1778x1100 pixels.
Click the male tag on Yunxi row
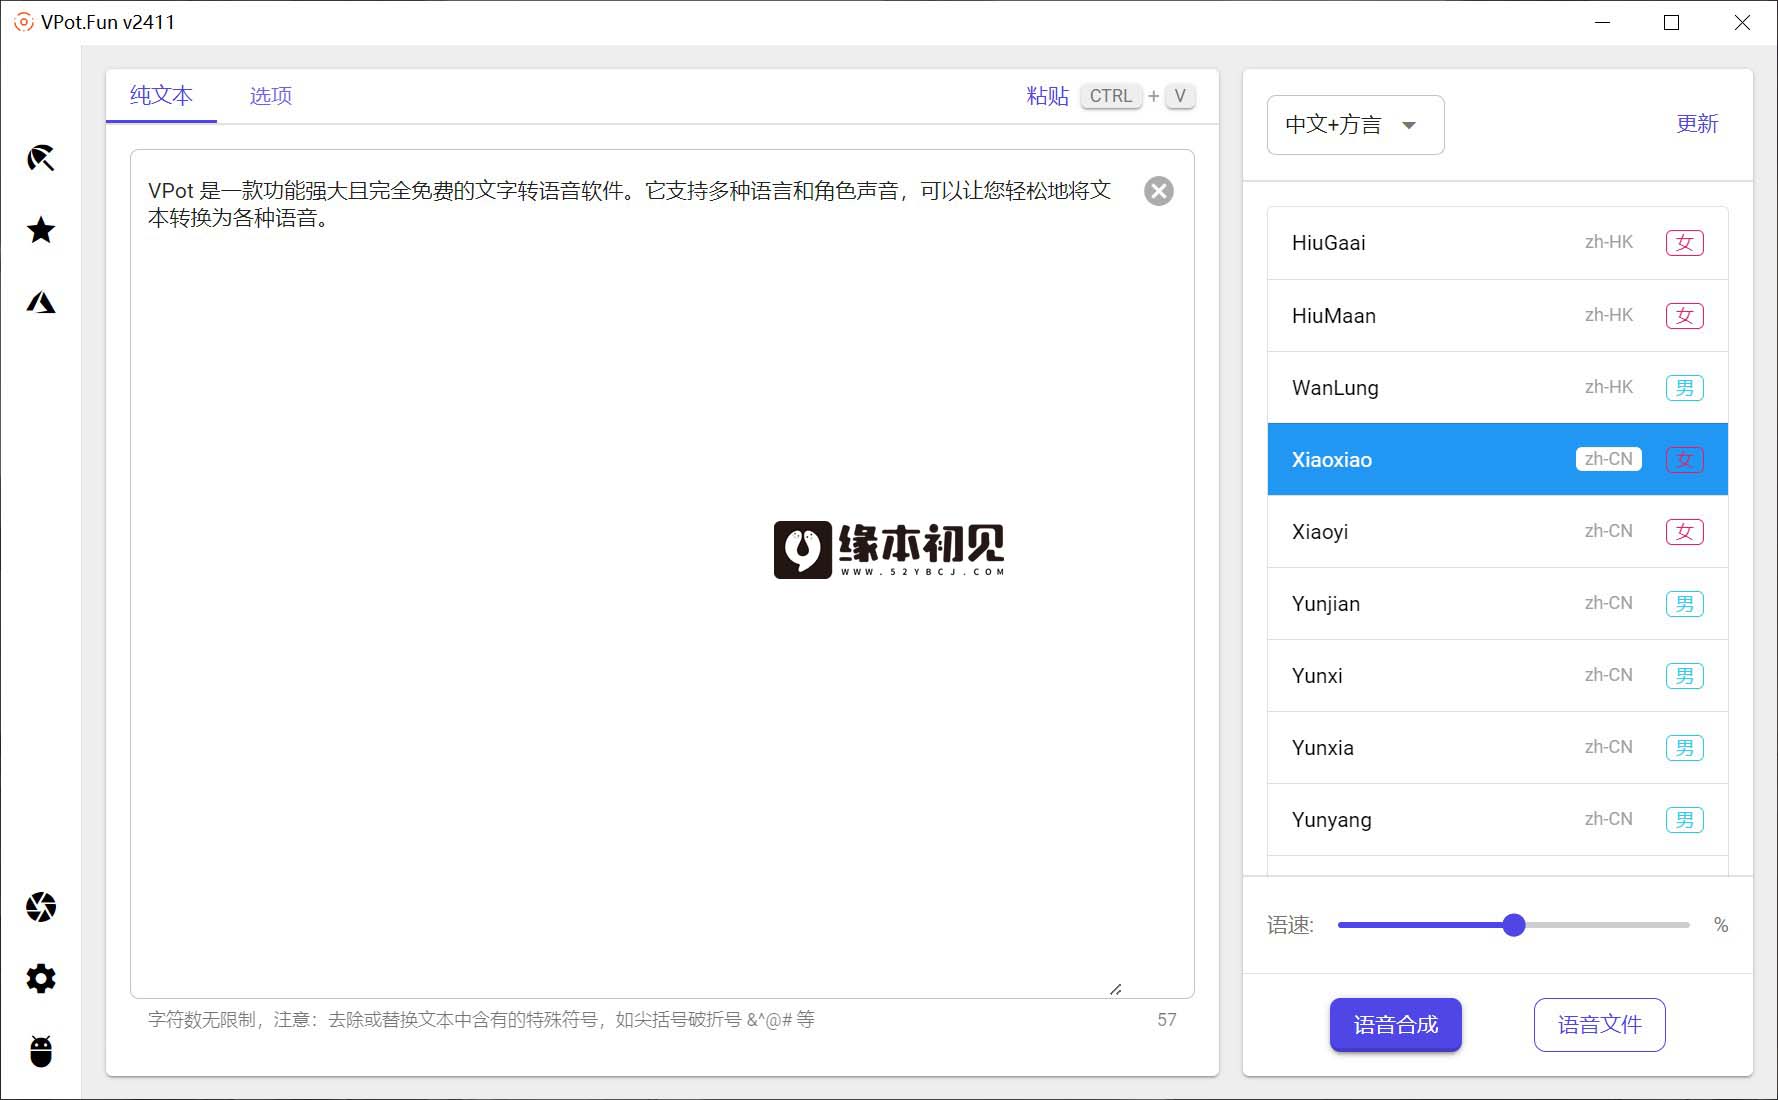pyautogui.click(x=1685, y=676)
